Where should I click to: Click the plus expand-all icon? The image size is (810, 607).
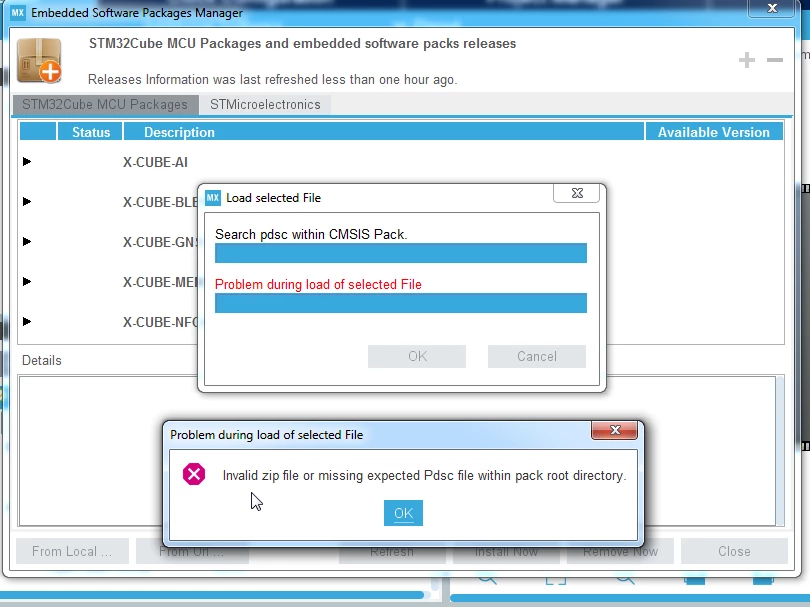point(746,60)
